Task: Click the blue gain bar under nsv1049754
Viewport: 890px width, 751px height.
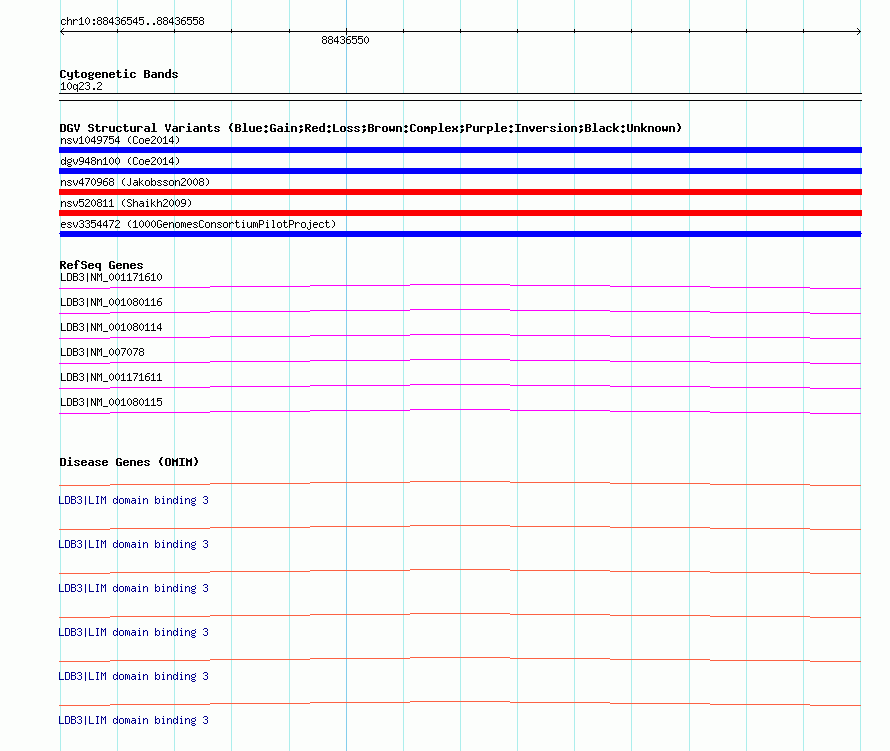Action: (x=460, y=150)
